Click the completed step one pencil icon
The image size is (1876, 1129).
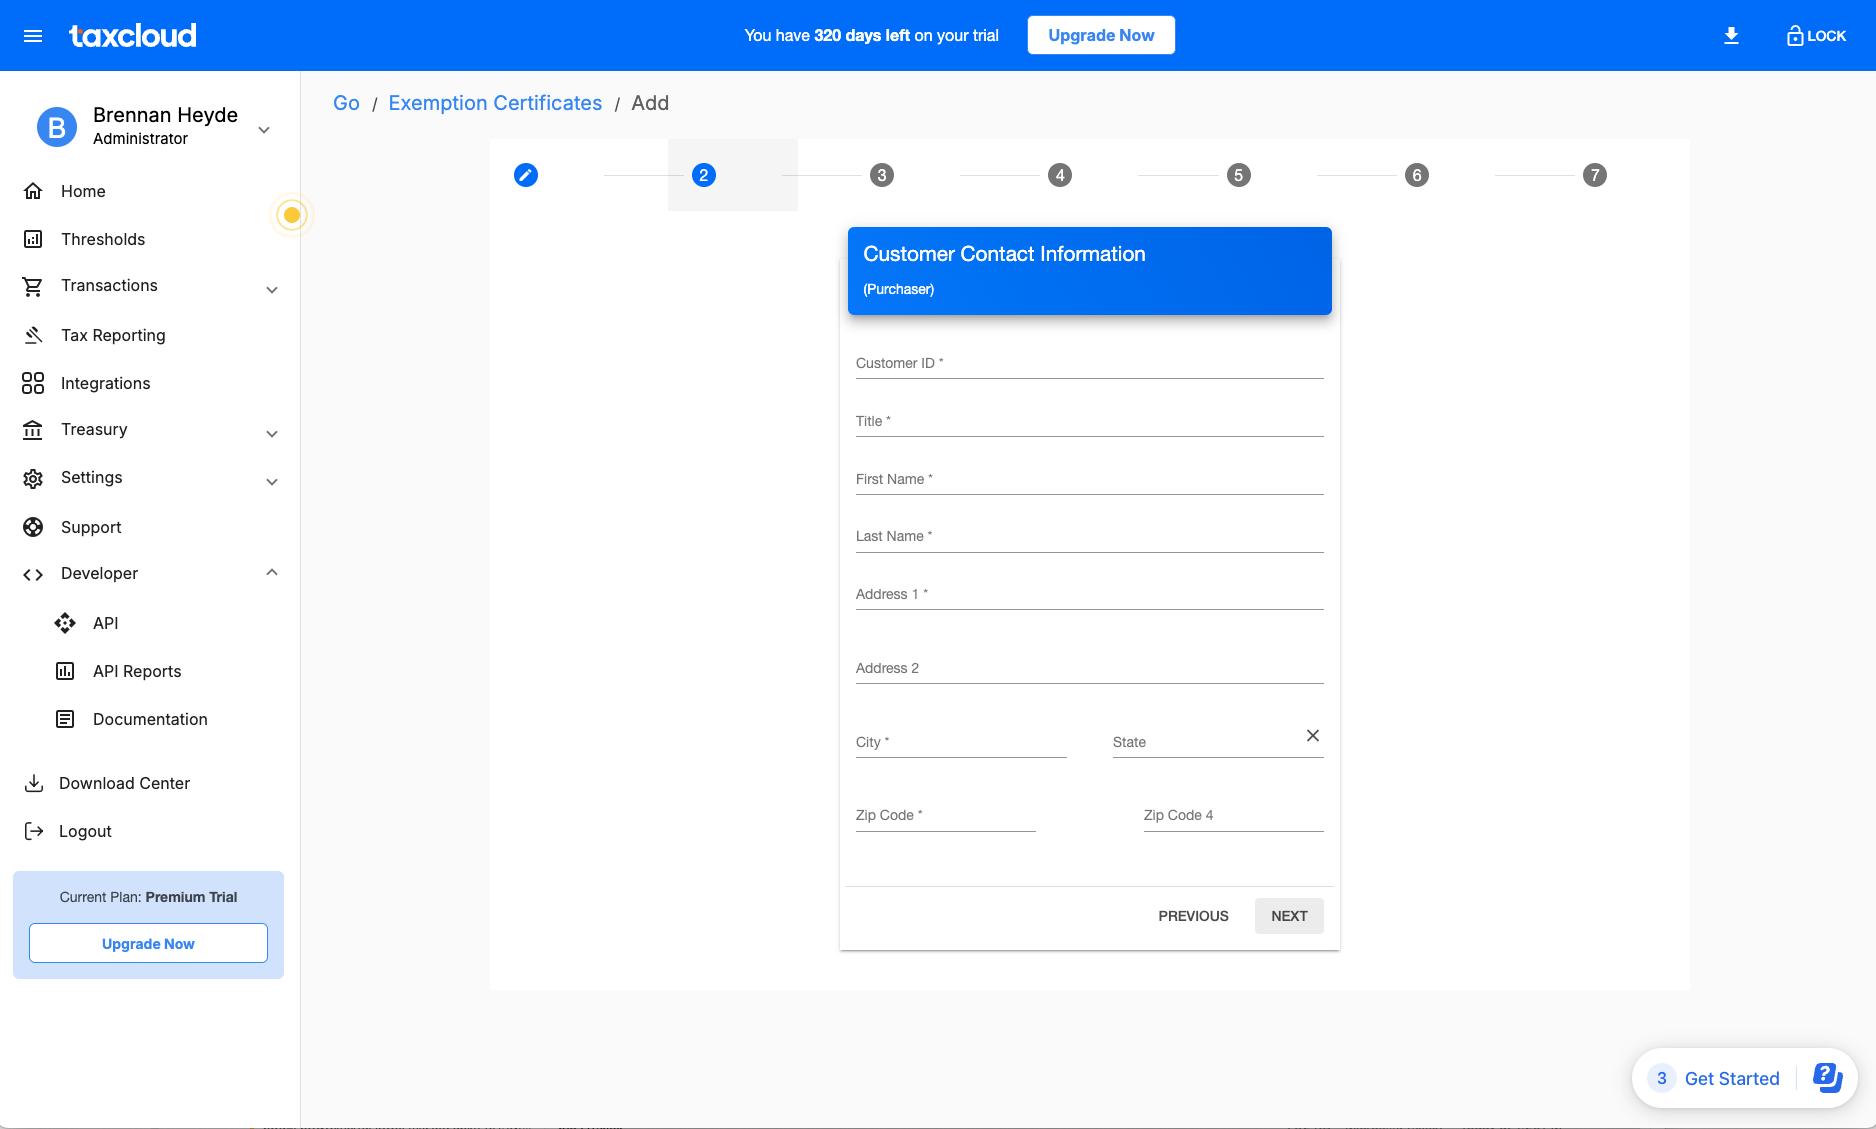pos(526,175)
